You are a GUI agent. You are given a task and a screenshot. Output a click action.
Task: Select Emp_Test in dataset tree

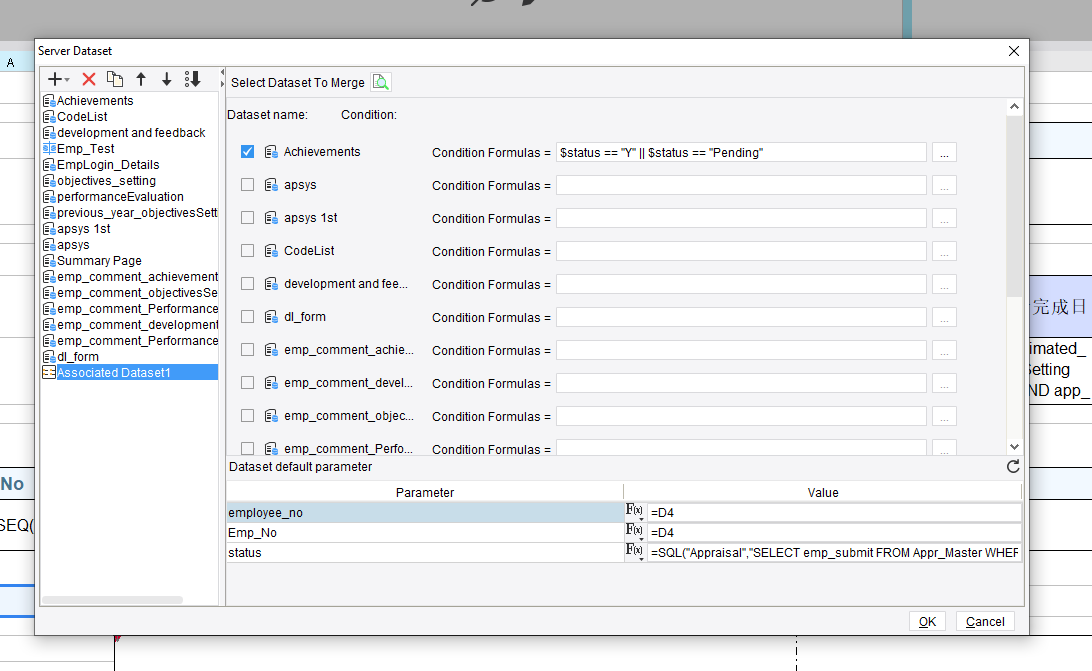[x=79, y=148]
